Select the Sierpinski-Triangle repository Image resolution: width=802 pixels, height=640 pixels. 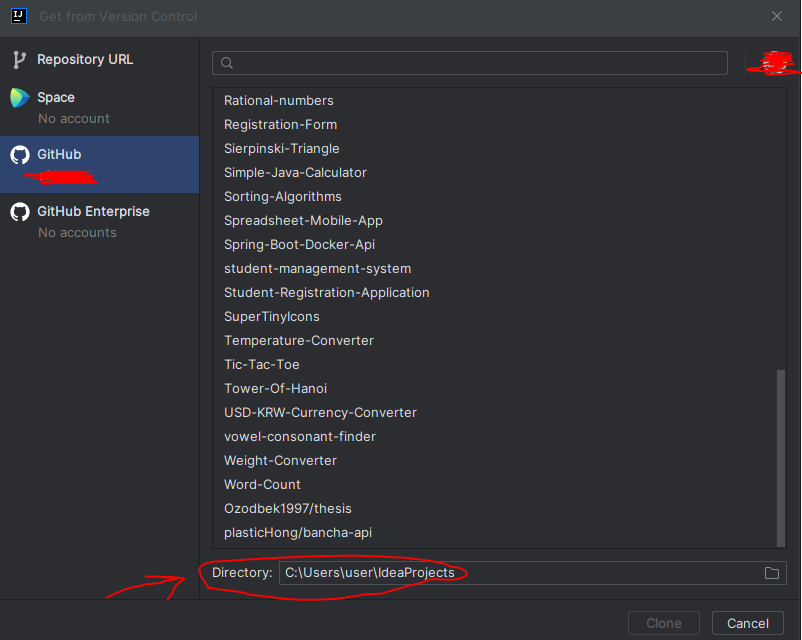[499, 149]
